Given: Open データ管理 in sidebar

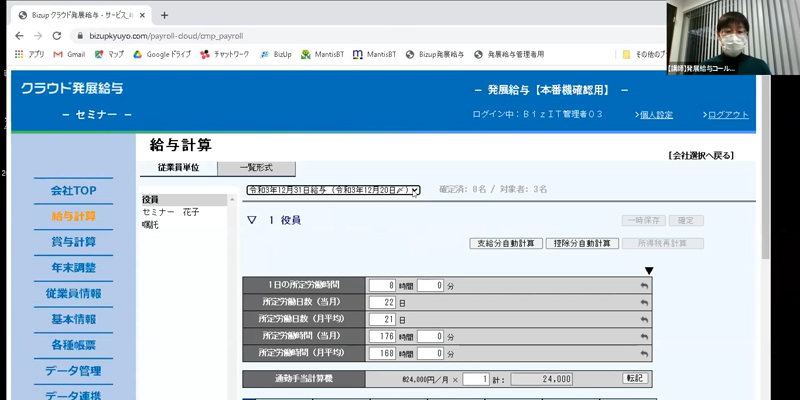Looking at the screenshot, I should pos(73,371).
